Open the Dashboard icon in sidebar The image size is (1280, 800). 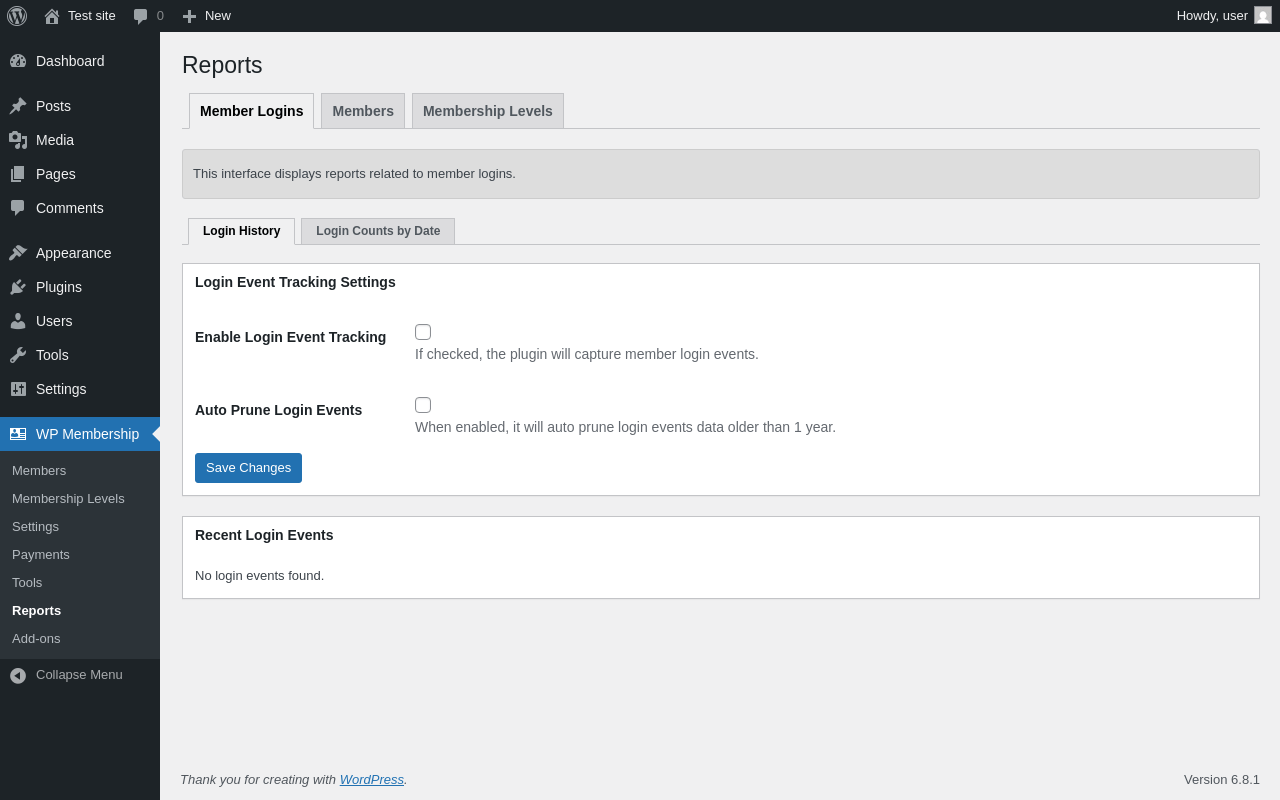tap(18, 61)
